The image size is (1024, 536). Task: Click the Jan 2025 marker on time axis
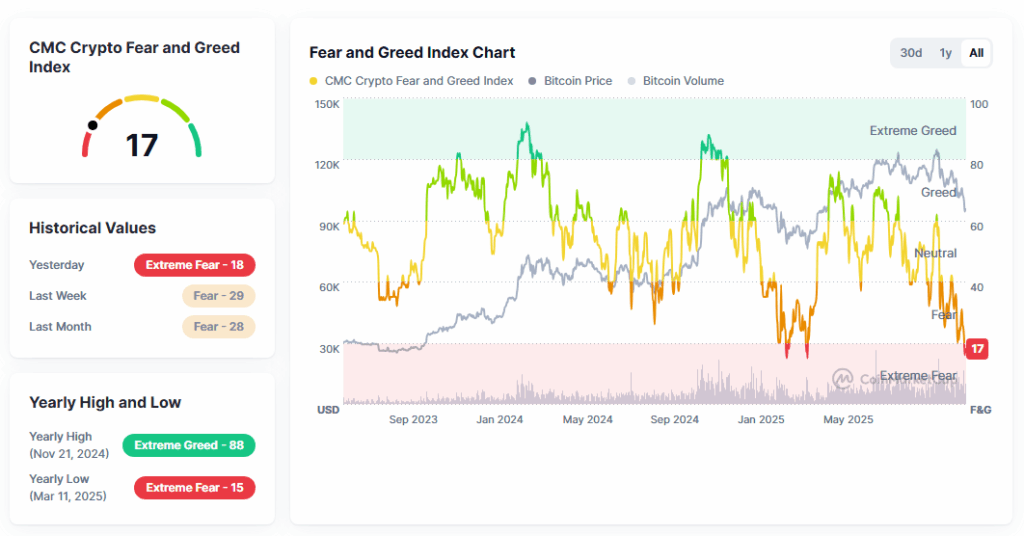[x=761, y=420]
